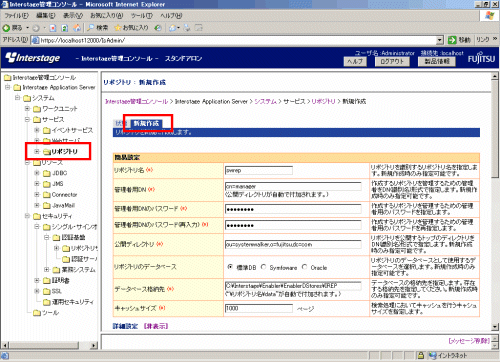Click the ログアウト button
This screenshot has width=500, height=362.
coord(392,61)
